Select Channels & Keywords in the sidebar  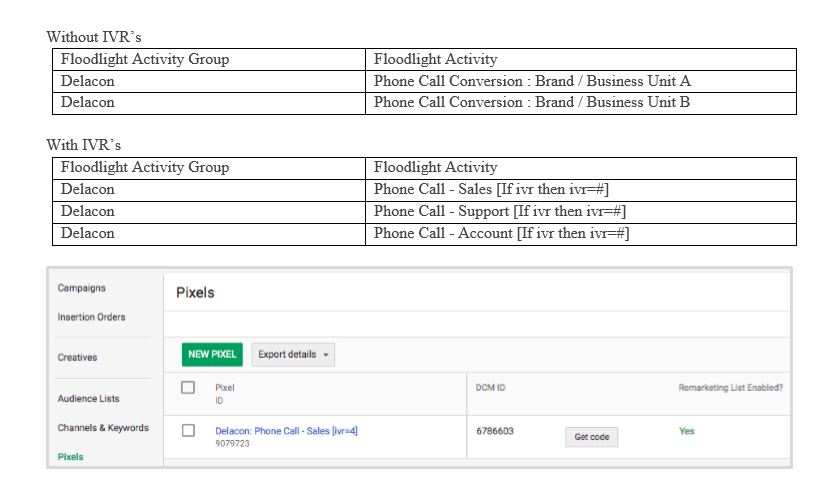point(103,428)
